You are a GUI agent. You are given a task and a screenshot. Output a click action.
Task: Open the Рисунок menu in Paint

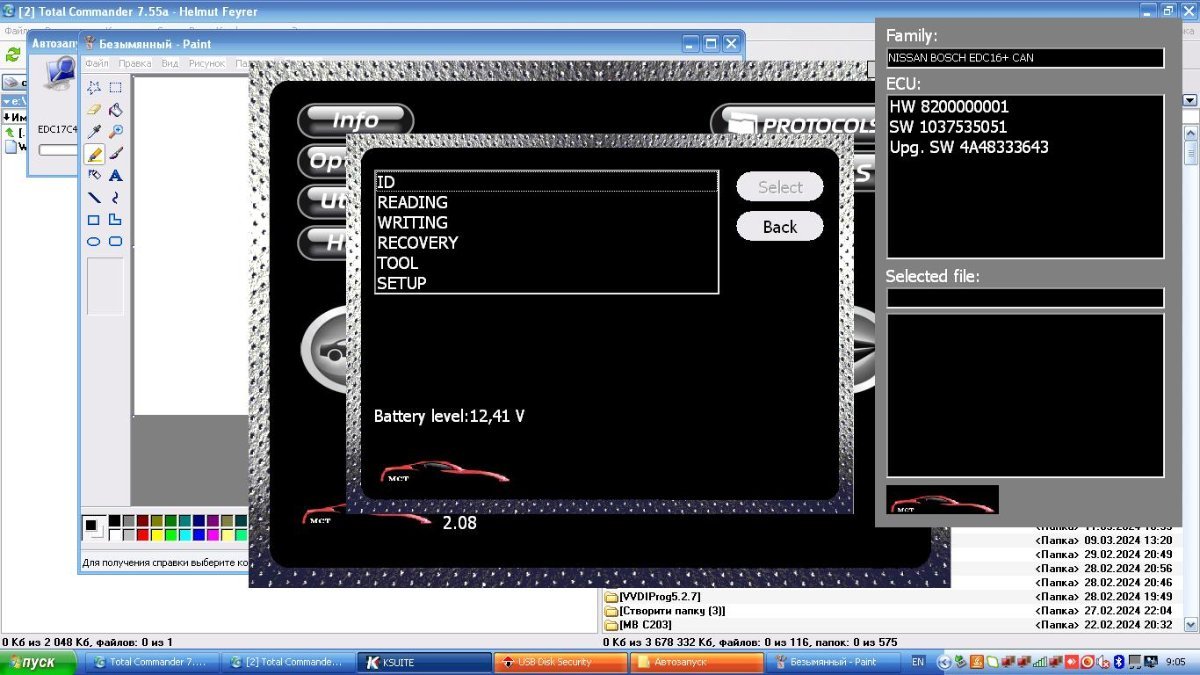point(207,63)
